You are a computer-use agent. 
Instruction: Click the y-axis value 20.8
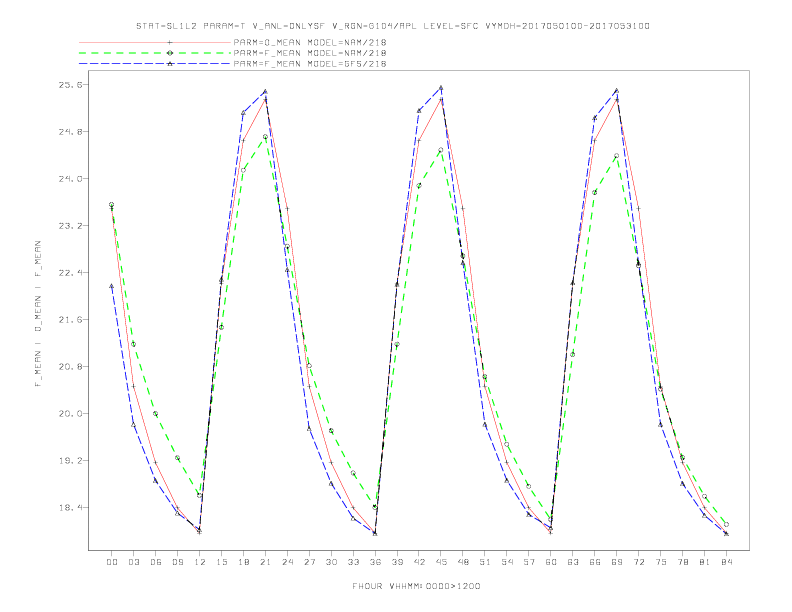pos(71,367)
